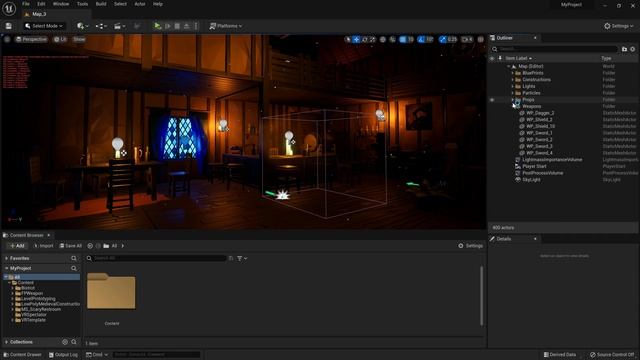Select WP_Dagger_2 in the Outliner
The width and height of the screenshot is (640, 360).
540,113
